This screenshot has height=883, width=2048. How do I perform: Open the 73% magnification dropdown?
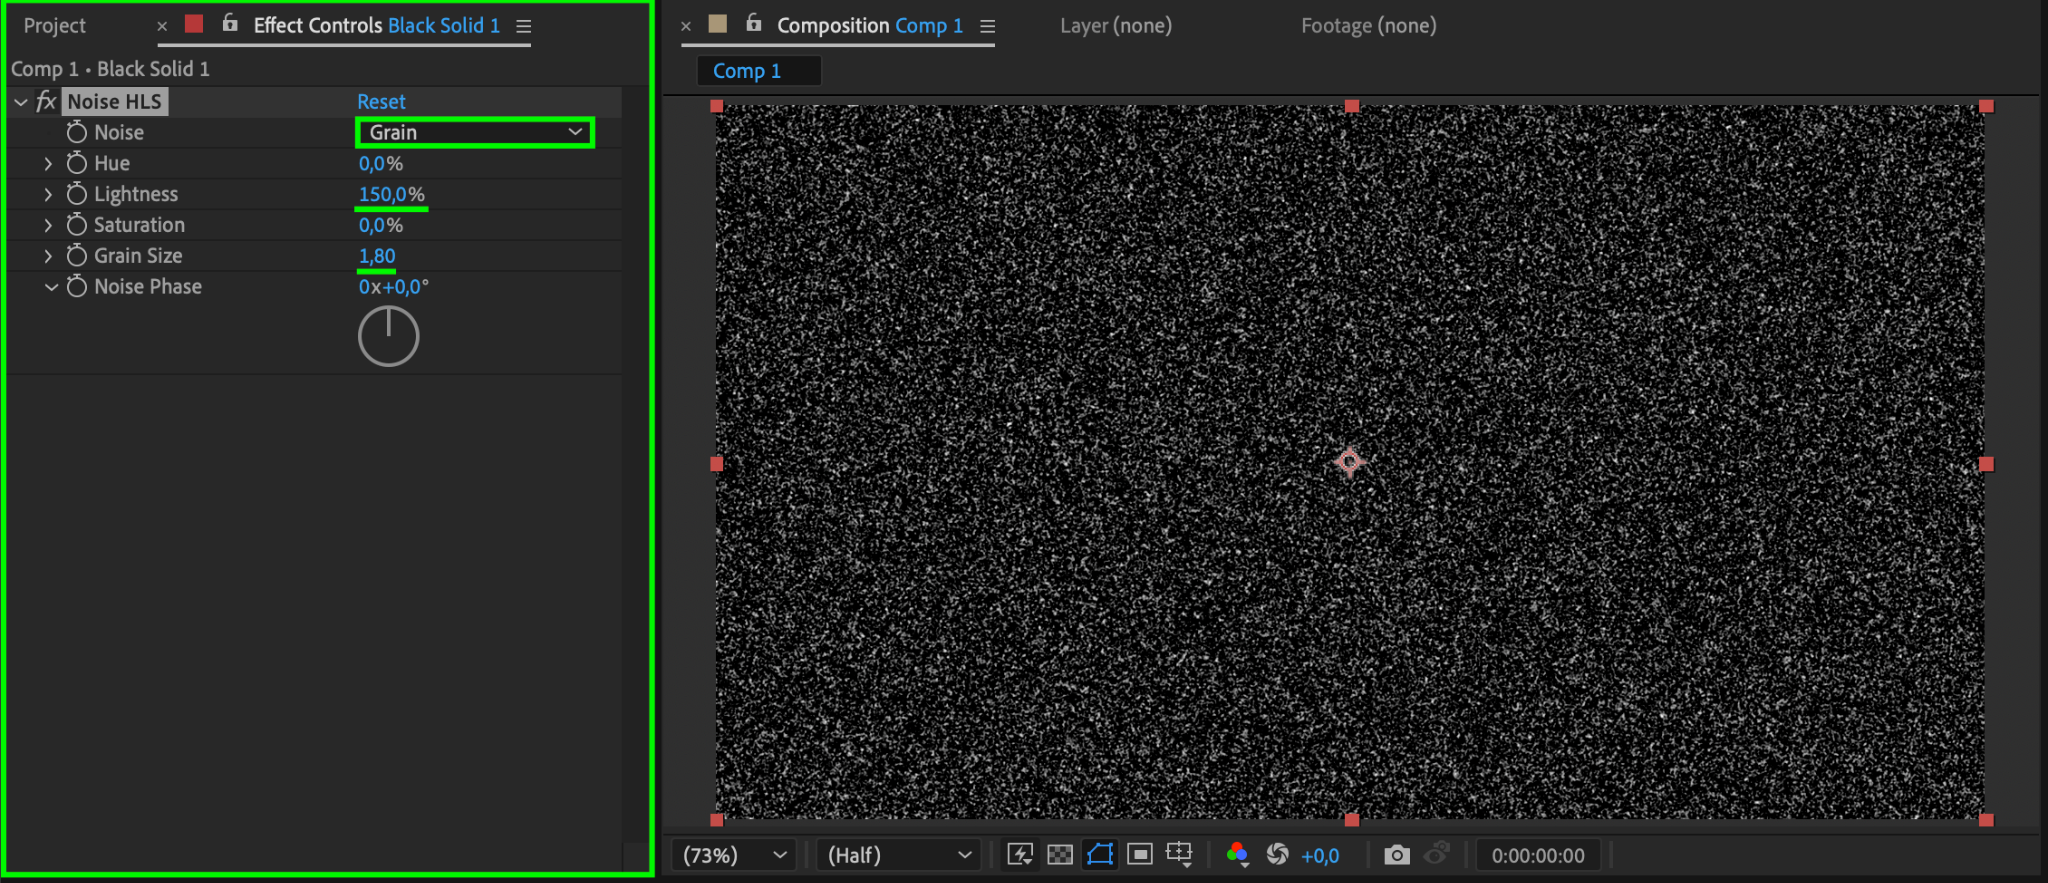pos(734,855)
